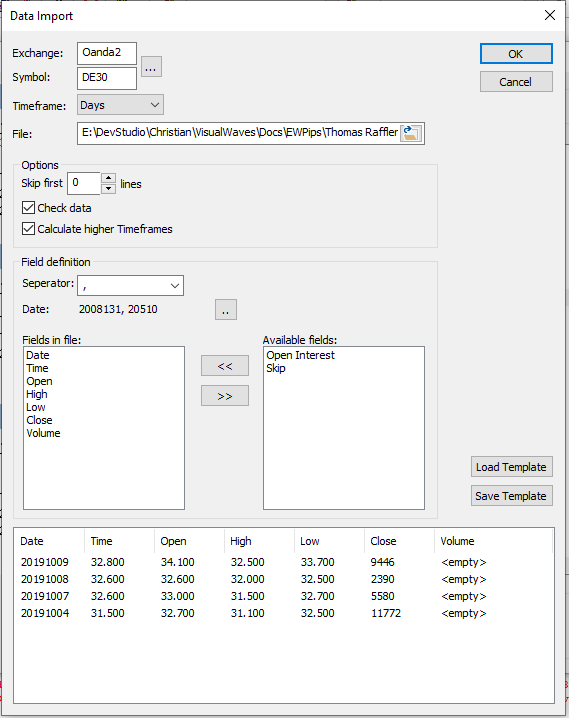Image resolution: width=569 pixels, height=718 pixels.
Task: Close the Data Import dialog
Action: click(x=550, y=15)
